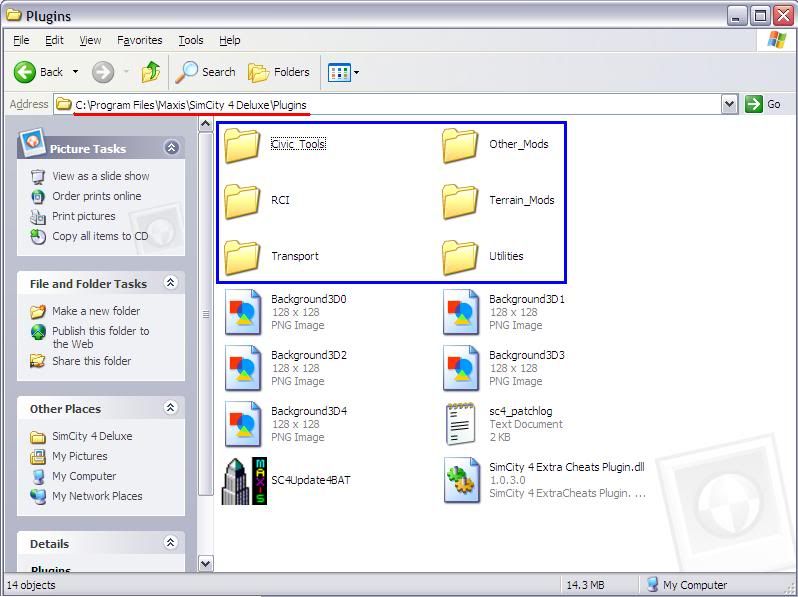This screenshot has height=597, width=798.
Task: Click the sidebar scroll up arrow
Action: (205, 124)
